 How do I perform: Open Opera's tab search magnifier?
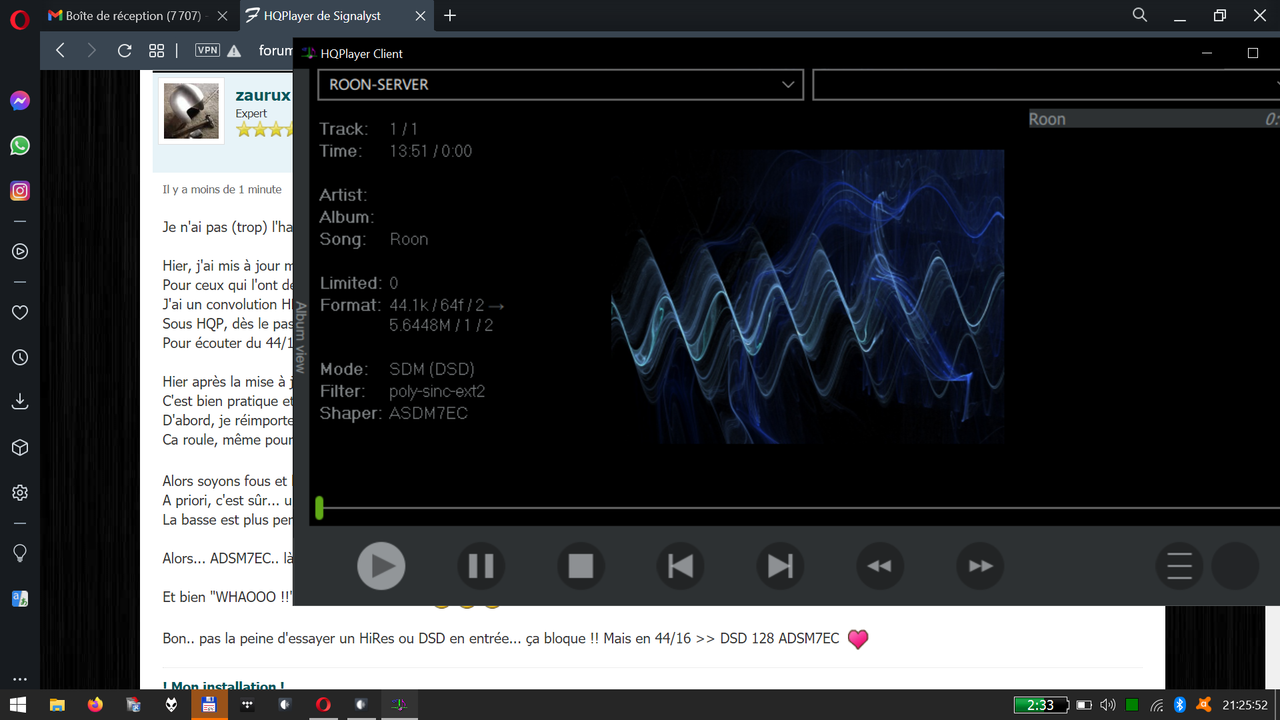pyautogui.click(x=1140, y=15)
